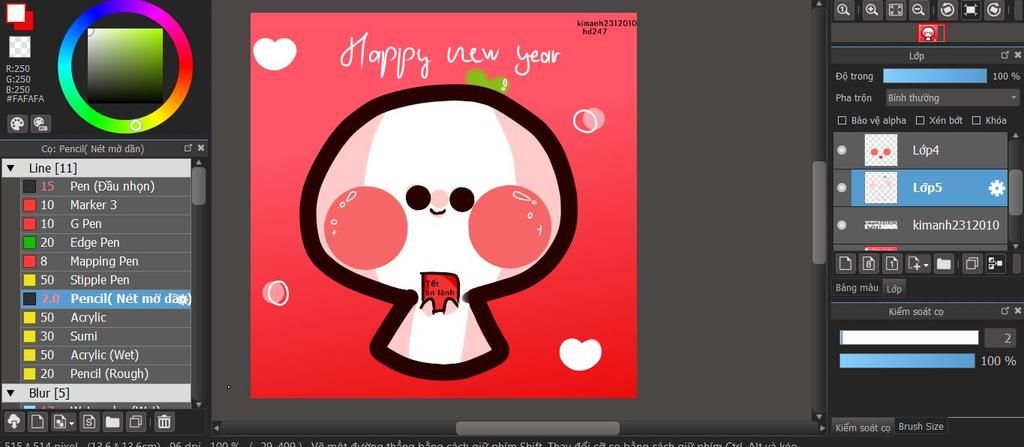This screenshot has height=447, width=1024.
Task: Select the transparent color swatch
Action: click(x=19, y=47)
